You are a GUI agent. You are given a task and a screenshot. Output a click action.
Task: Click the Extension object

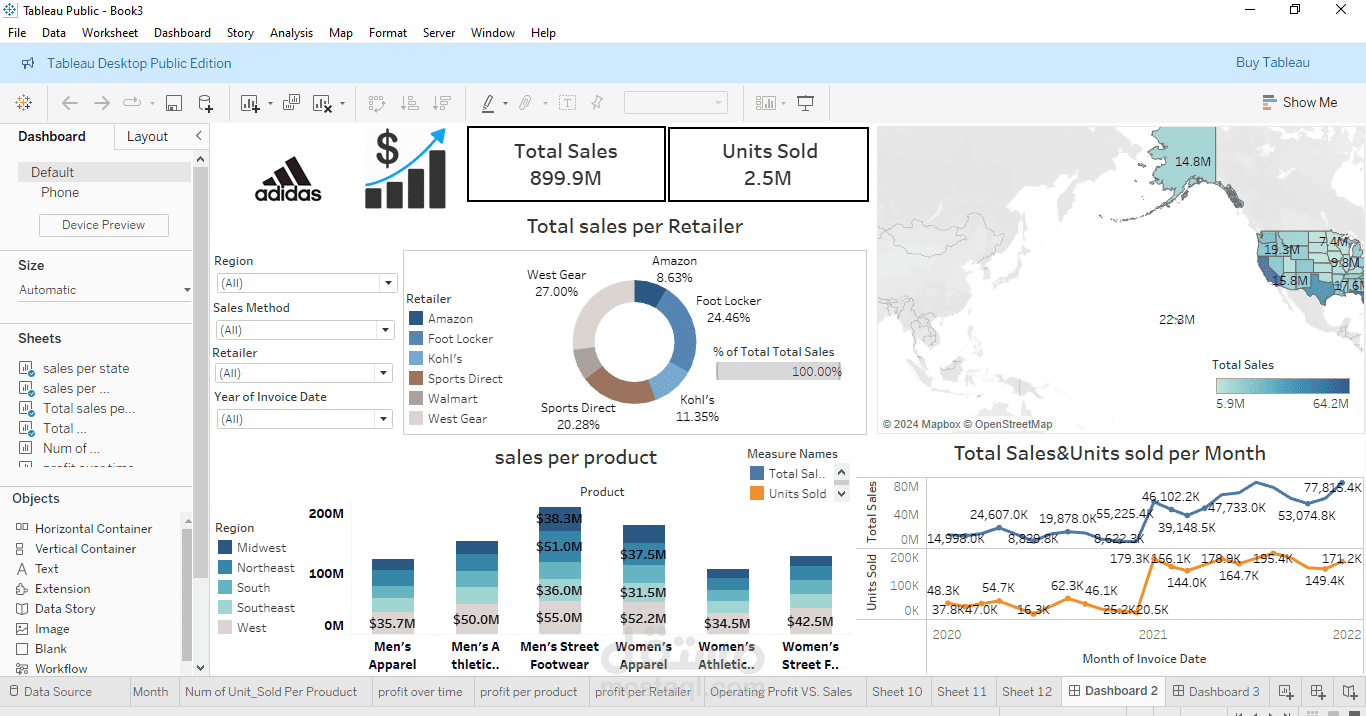point(62,589)
